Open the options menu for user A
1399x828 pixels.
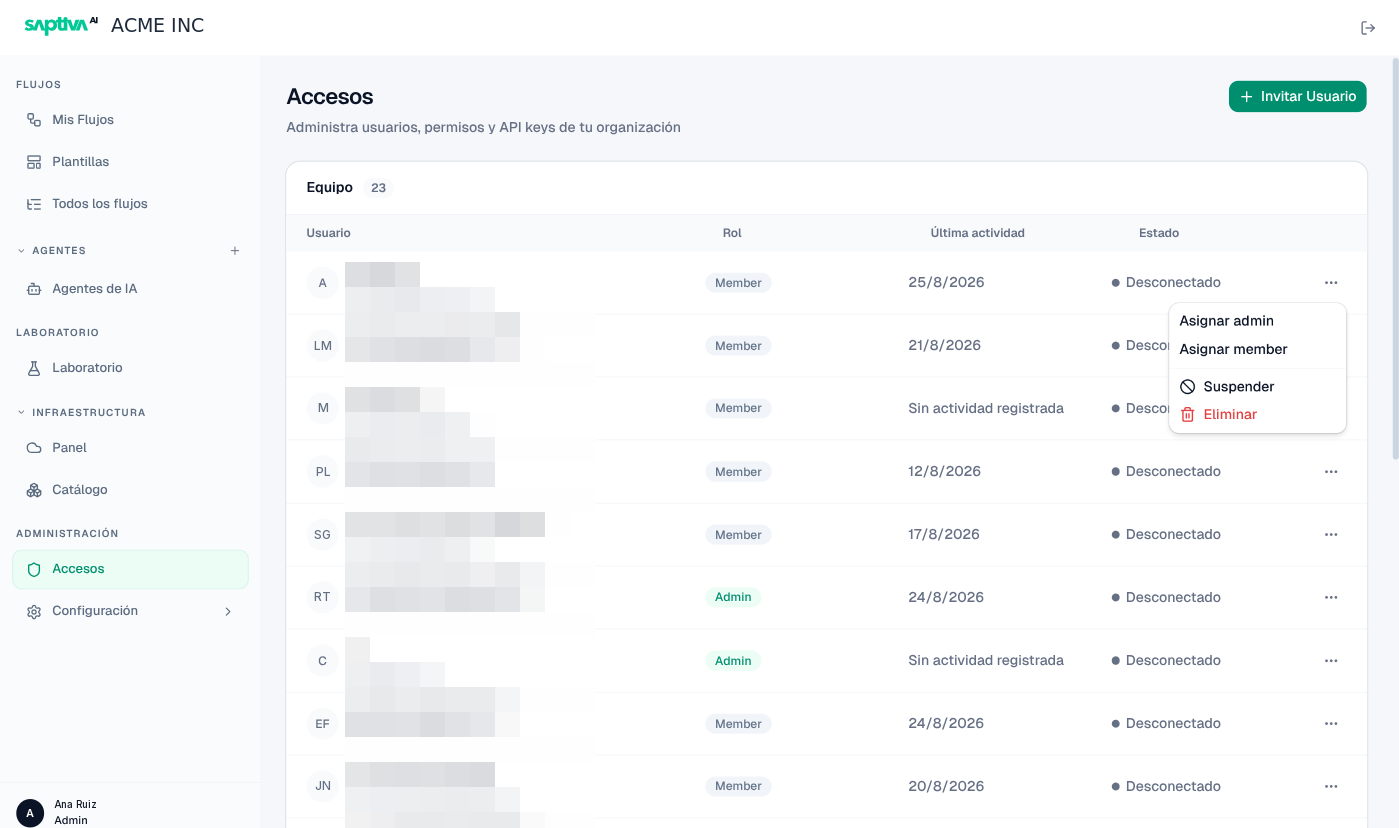point(1331,283)
